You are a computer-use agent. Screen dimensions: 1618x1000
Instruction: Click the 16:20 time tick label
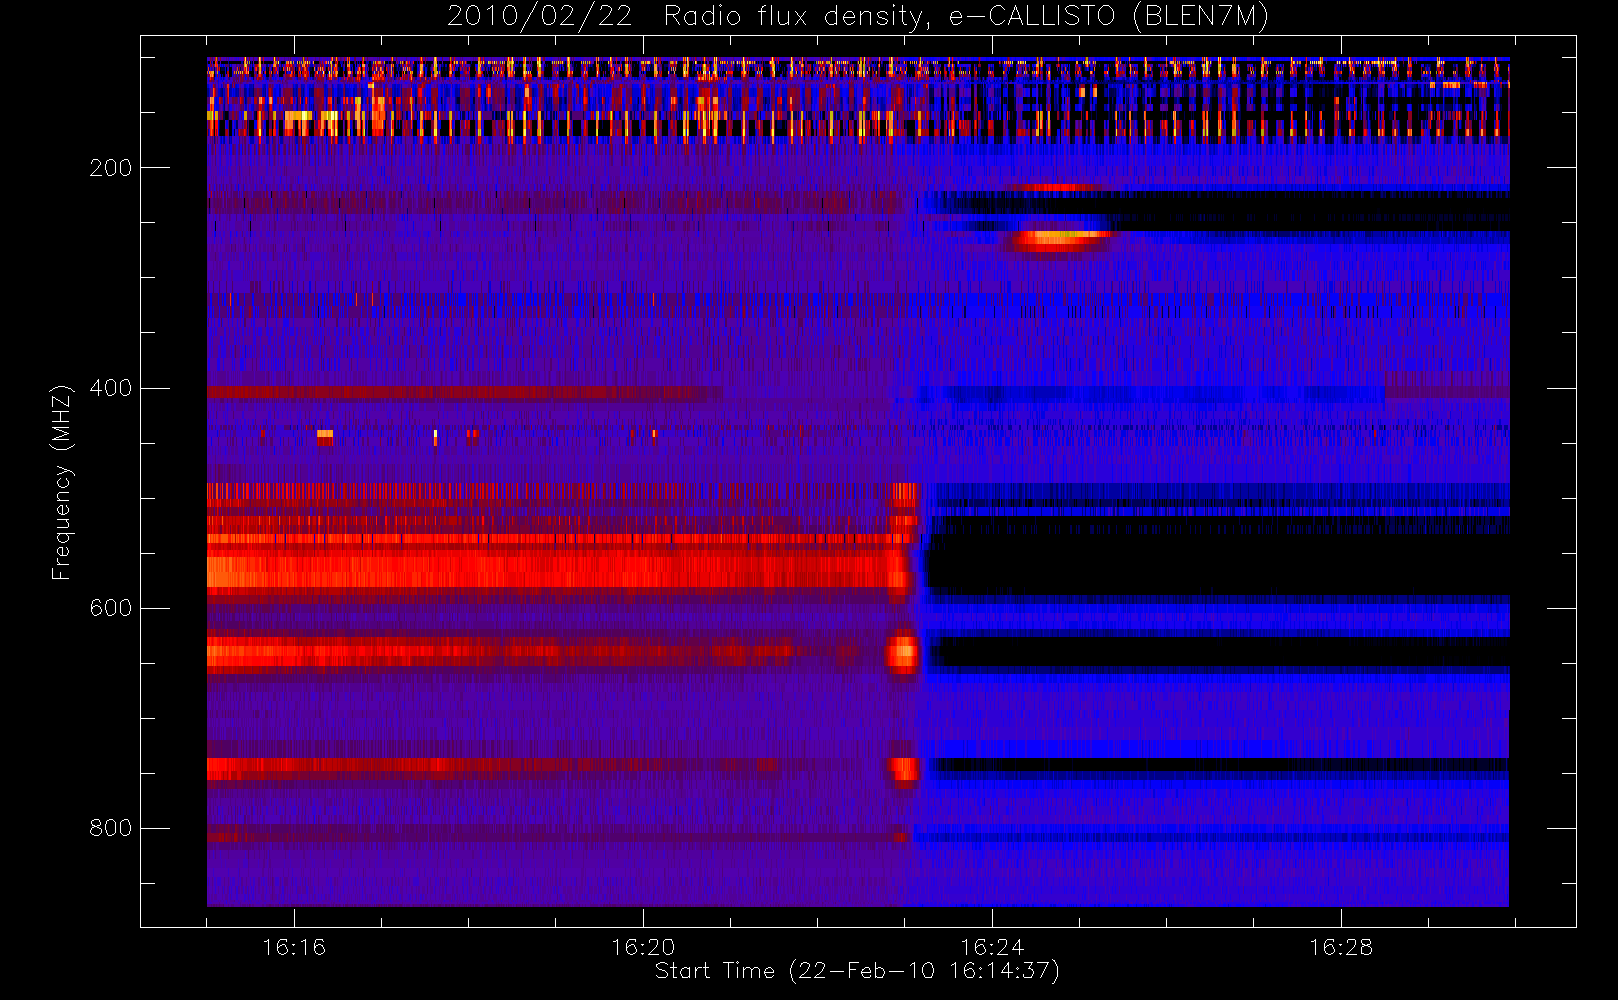[x=643, y=947]
